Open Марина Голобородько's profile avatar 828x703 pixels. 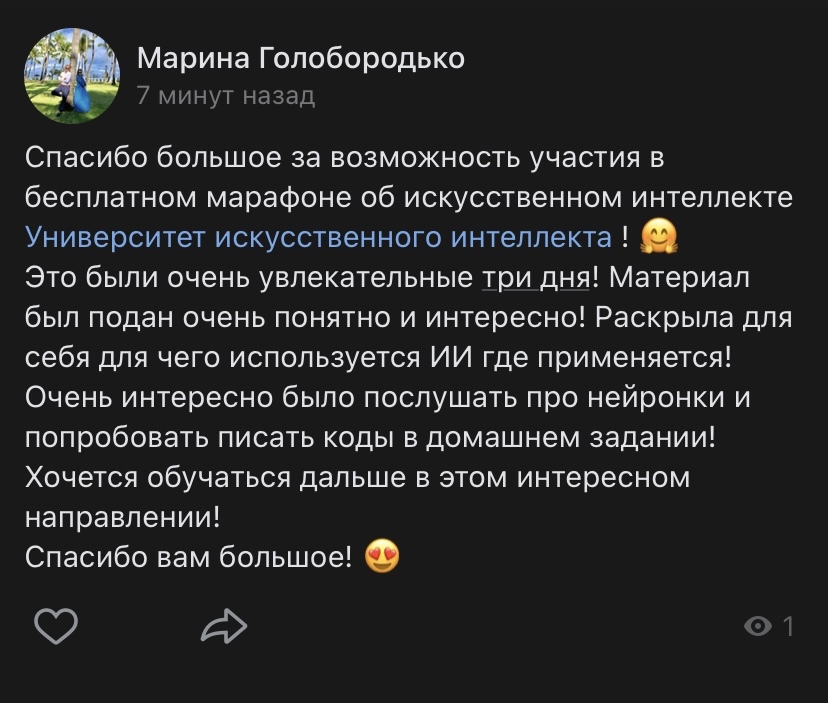(x=72, y=76)
